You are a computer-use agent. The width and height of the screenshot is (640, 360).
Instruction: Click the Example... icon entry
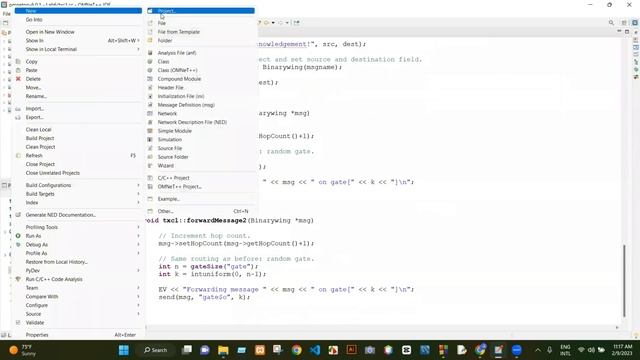point(150,199)
